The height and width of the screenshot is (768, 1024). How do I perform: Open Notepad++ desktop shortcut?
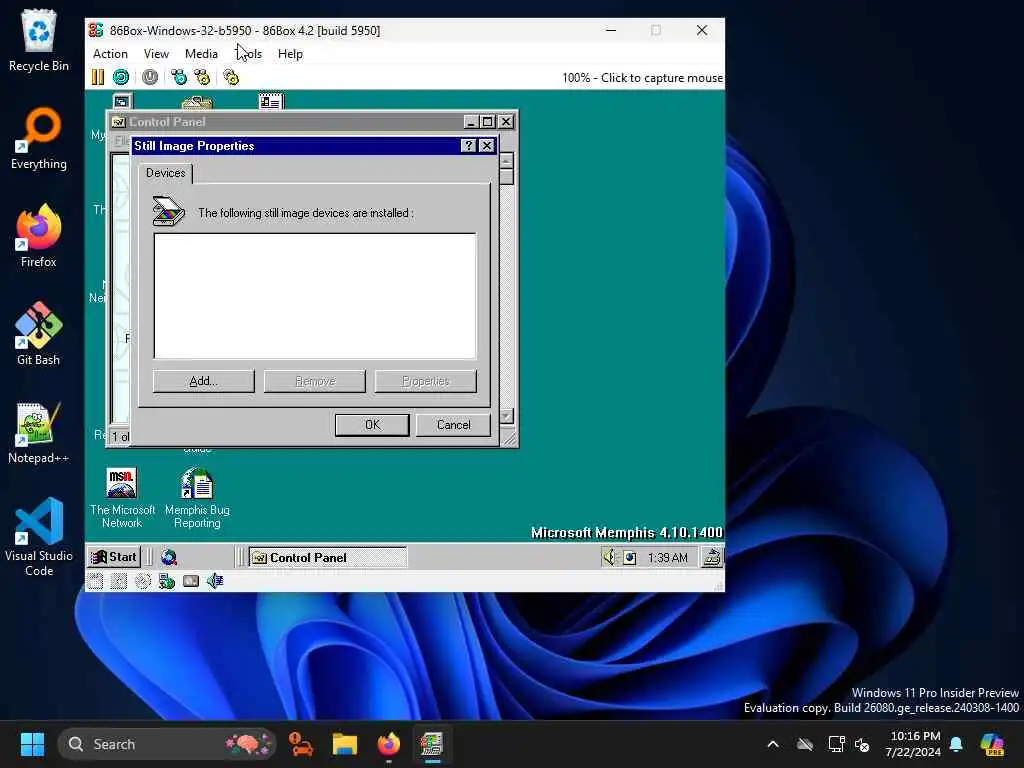pyautogui.click(x=39, y=432)
